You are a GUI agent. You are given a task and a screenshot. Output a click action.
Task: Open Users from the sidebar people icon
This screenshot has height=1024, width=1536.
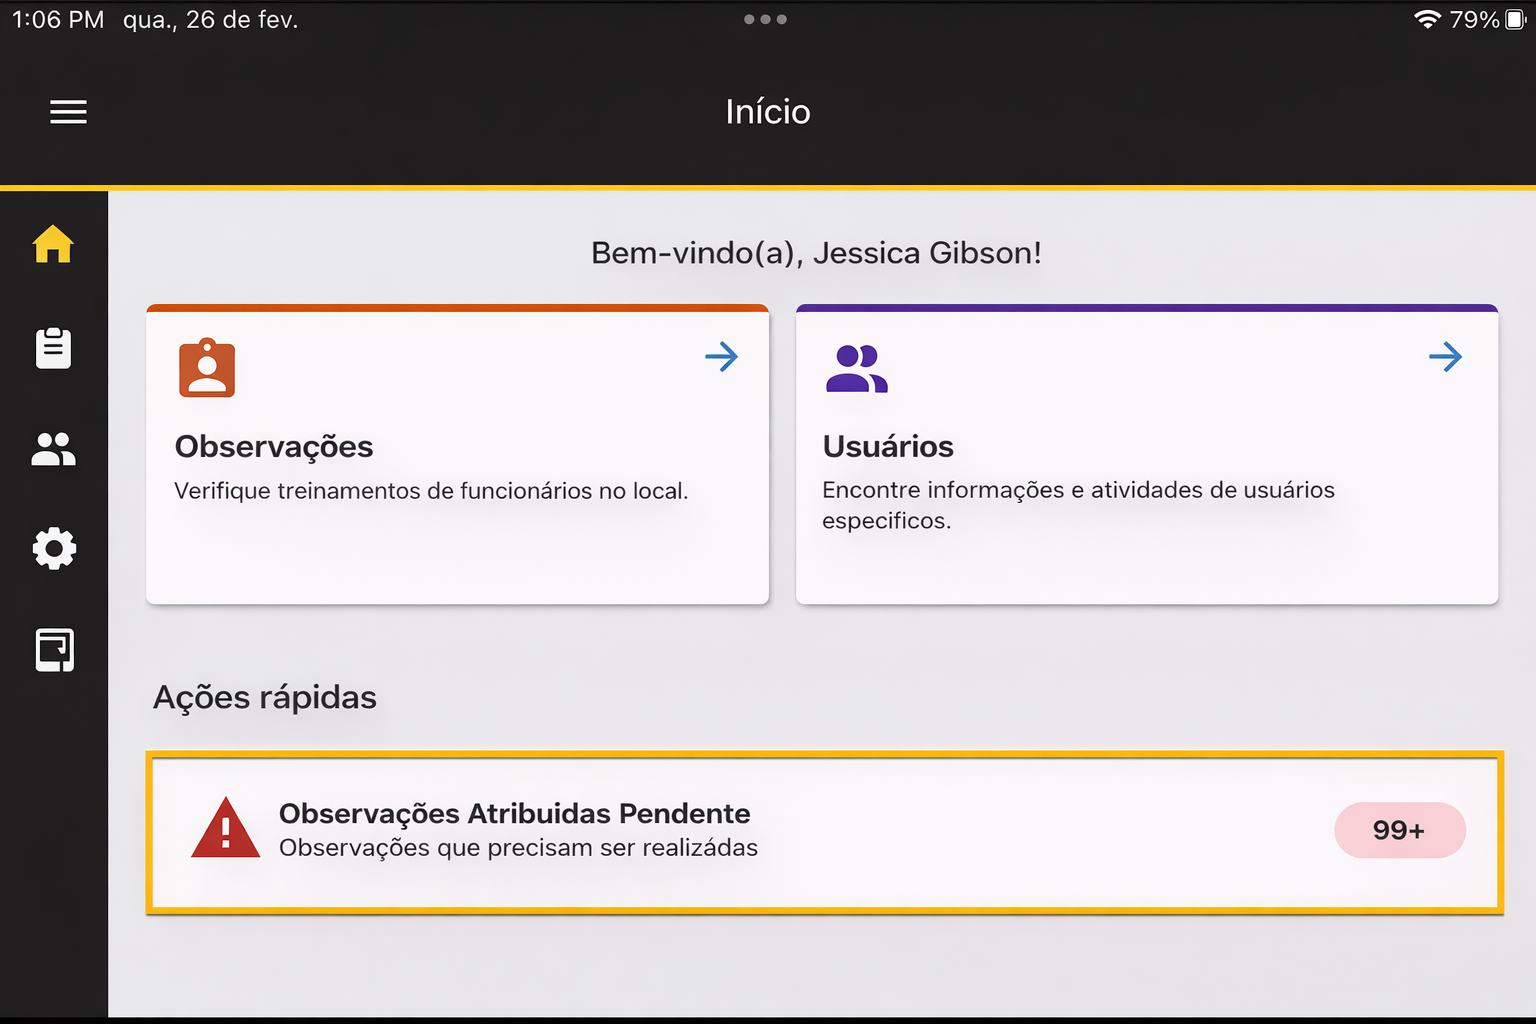[x=53, y=449]
